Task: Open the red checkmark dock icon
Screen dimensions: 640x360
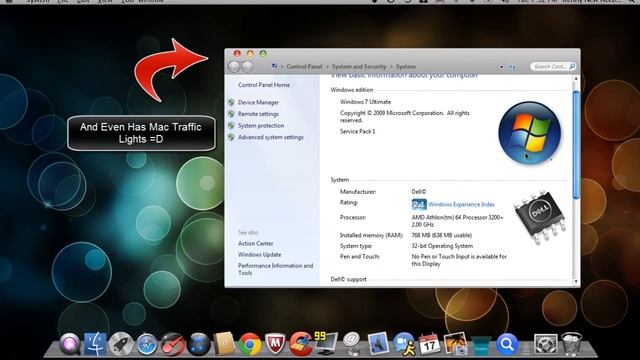Action: point(173,345)
